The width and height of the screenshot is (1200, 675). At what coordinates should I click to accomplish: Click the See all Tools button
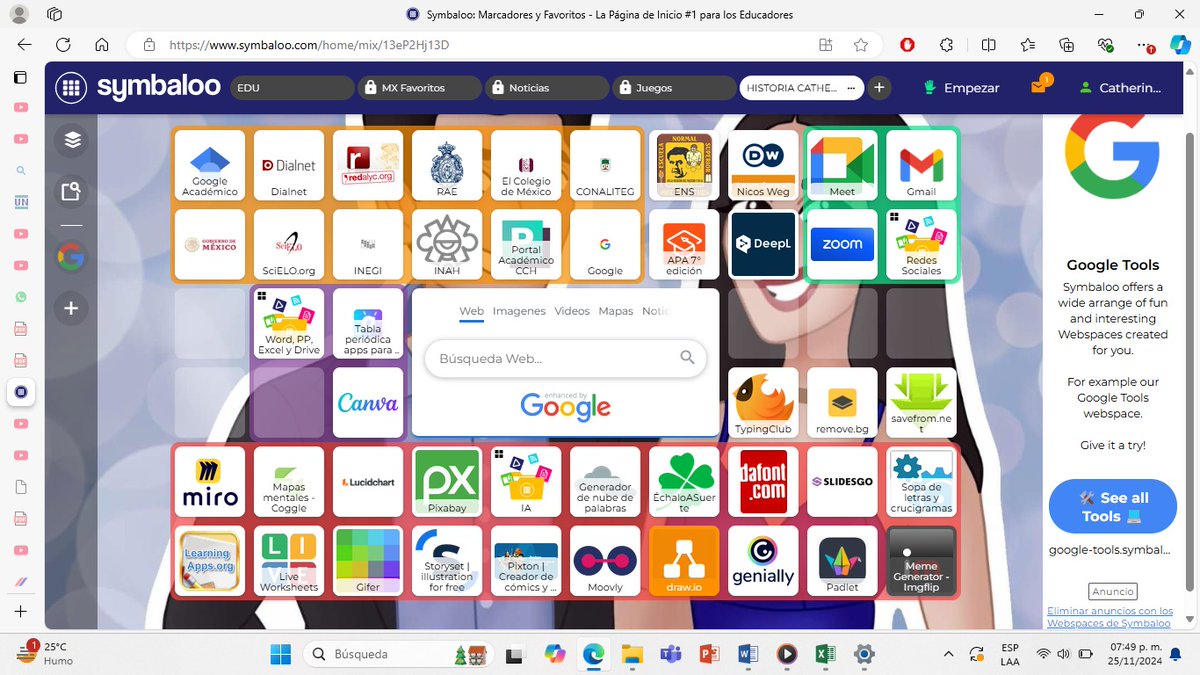pos(1112,507)
